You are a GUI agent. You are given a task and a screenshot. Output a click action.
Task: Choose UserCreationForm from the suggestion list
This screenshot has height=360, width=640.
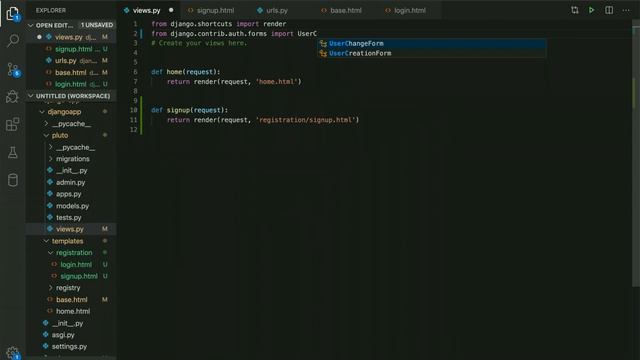pos(432,53)
